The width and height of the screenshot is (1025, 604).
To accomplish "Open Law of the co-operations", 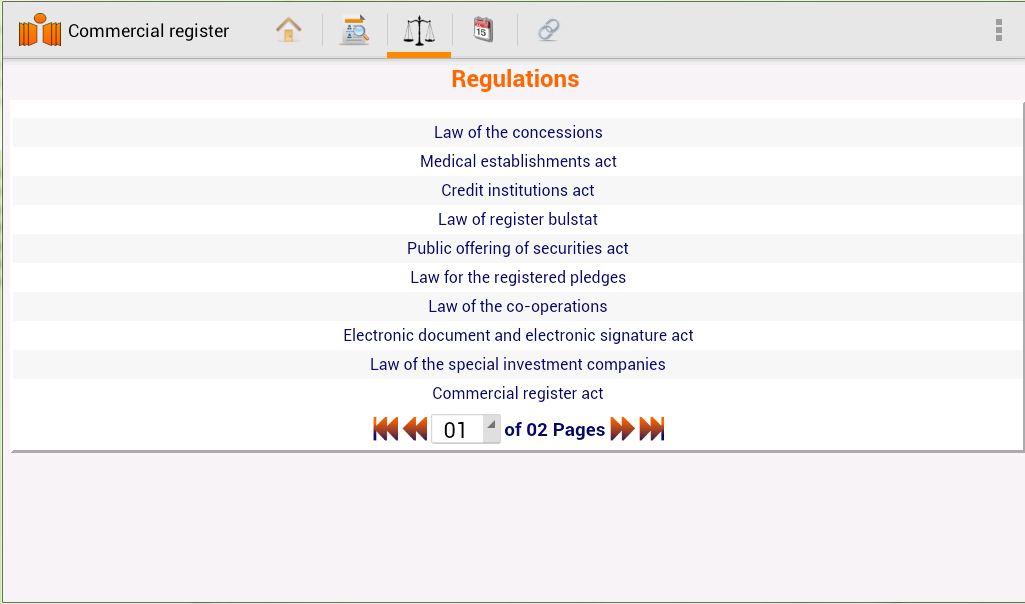I will pos(518,306).
